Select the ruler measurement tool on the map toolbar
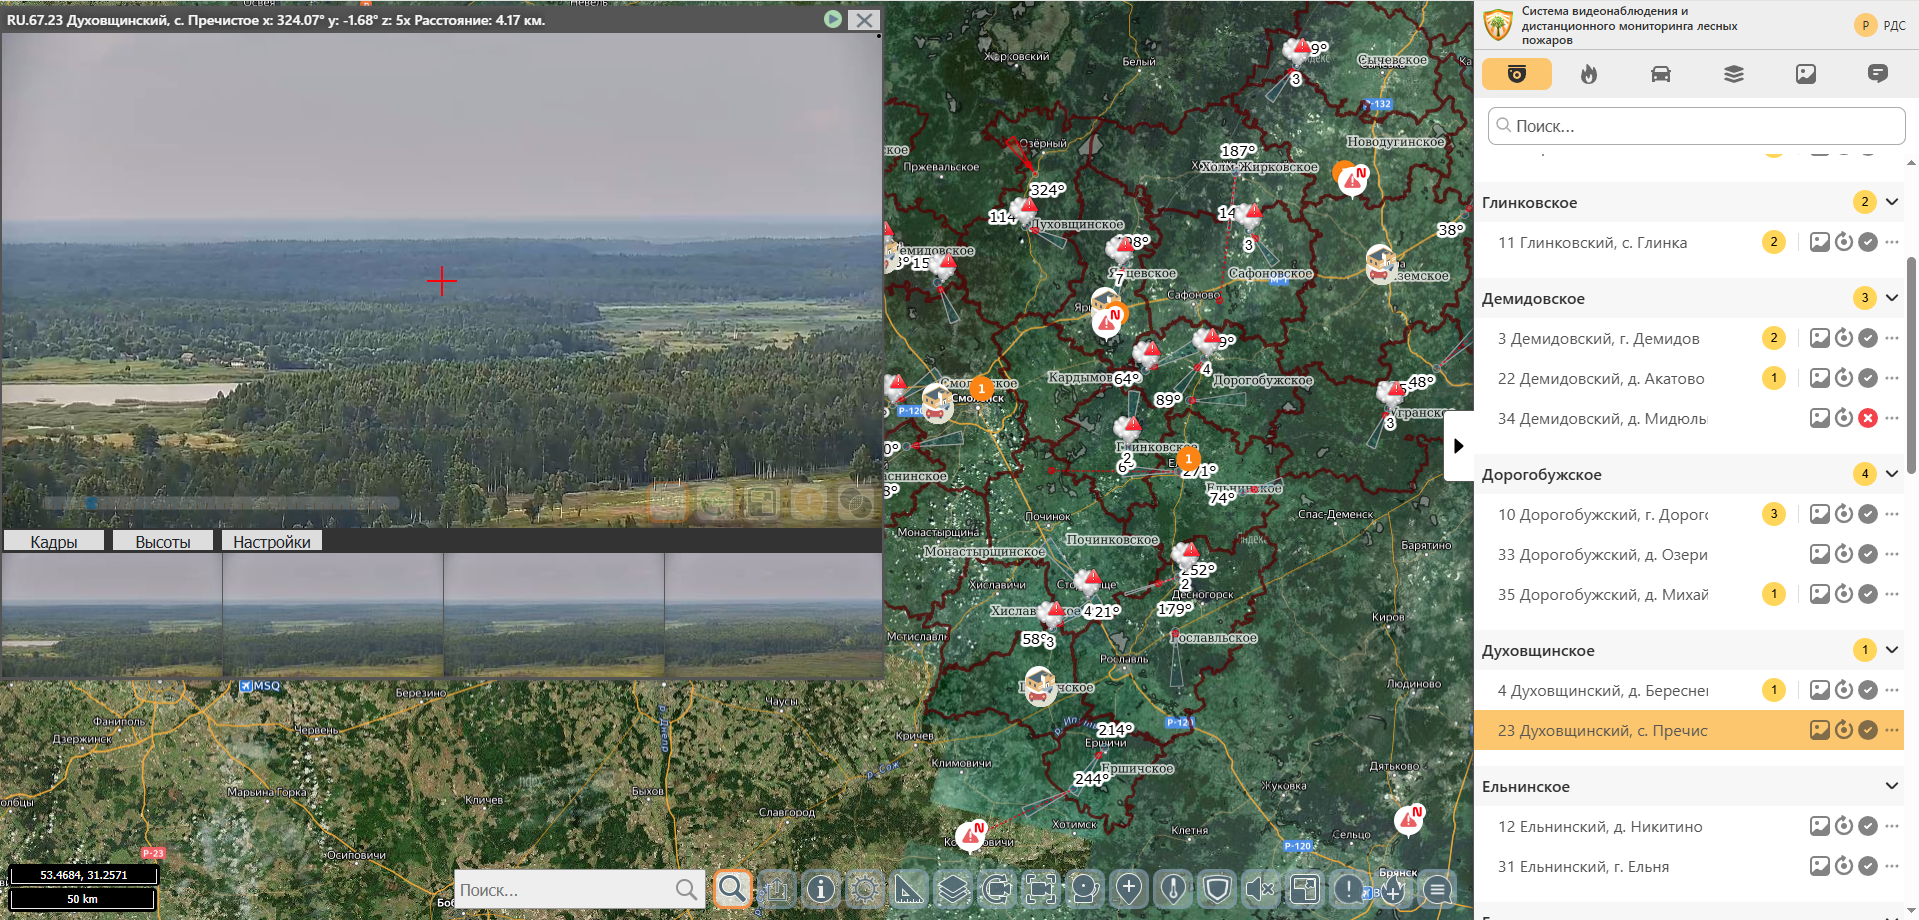 pos(909,888)
